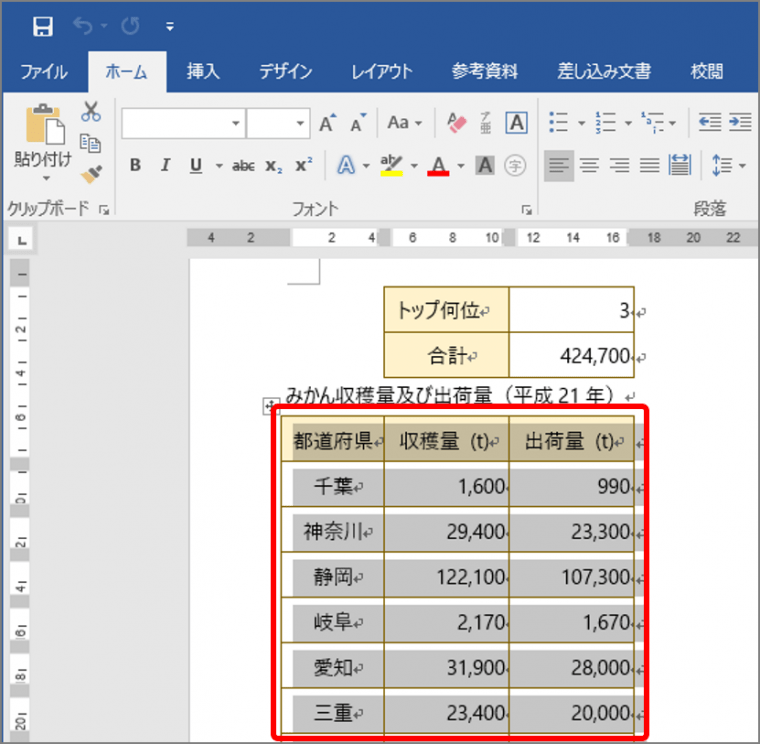Screen dimensions: 760x744
Task: Open the phonetic guide (ruby) tool
Action: tap(485, 123)
